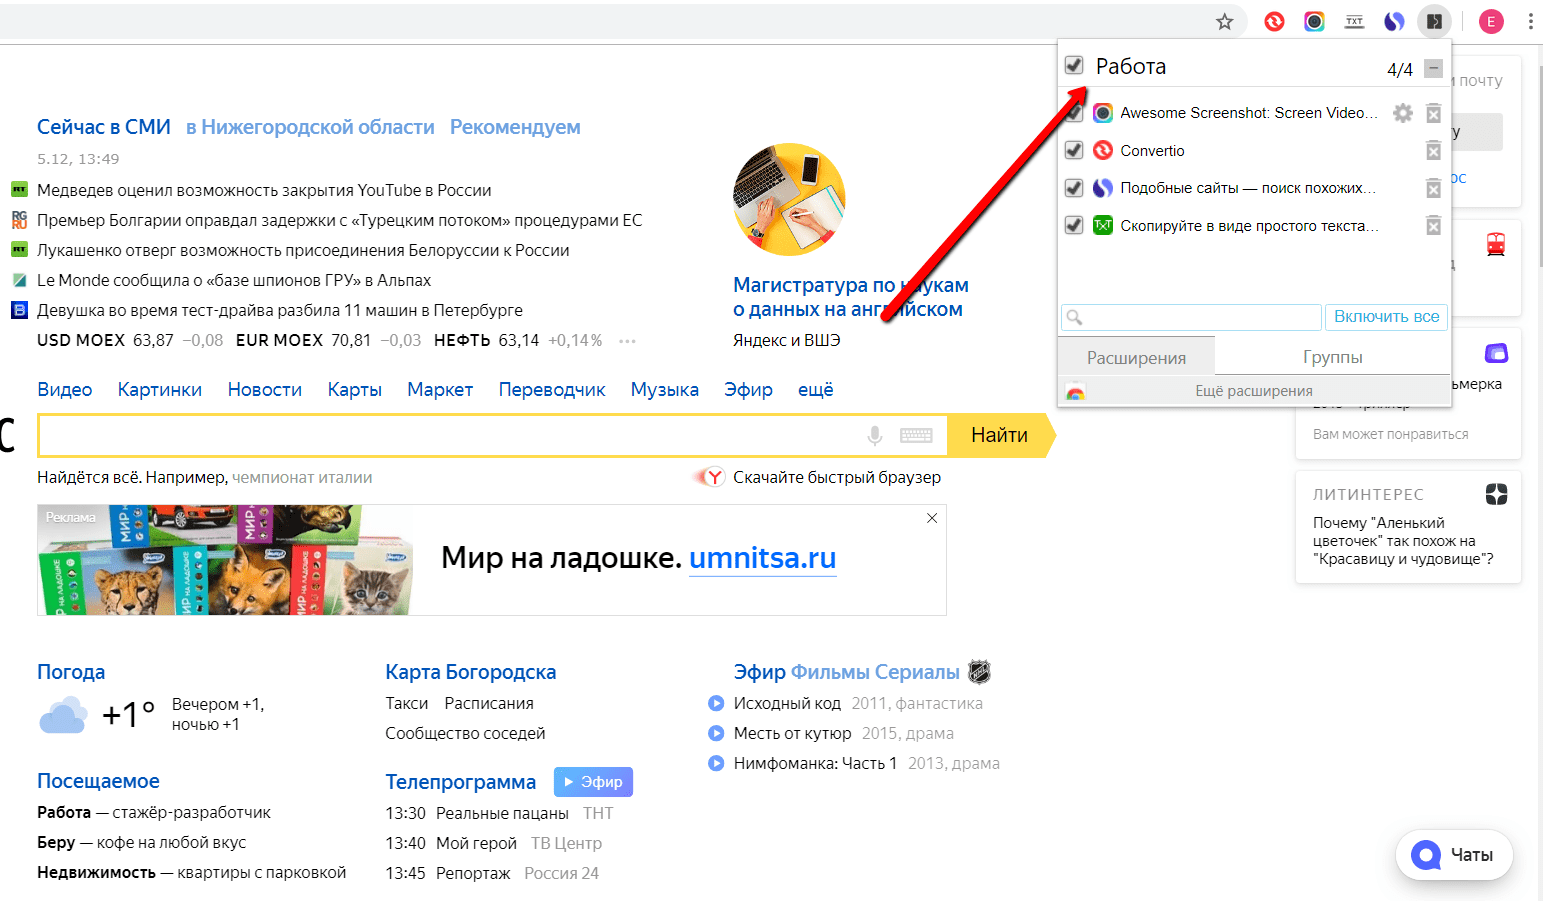The width and height of the screenshot is (1543, 901).
Task: Click the Yandex browser Y logo icon
Action: (711, 477)
